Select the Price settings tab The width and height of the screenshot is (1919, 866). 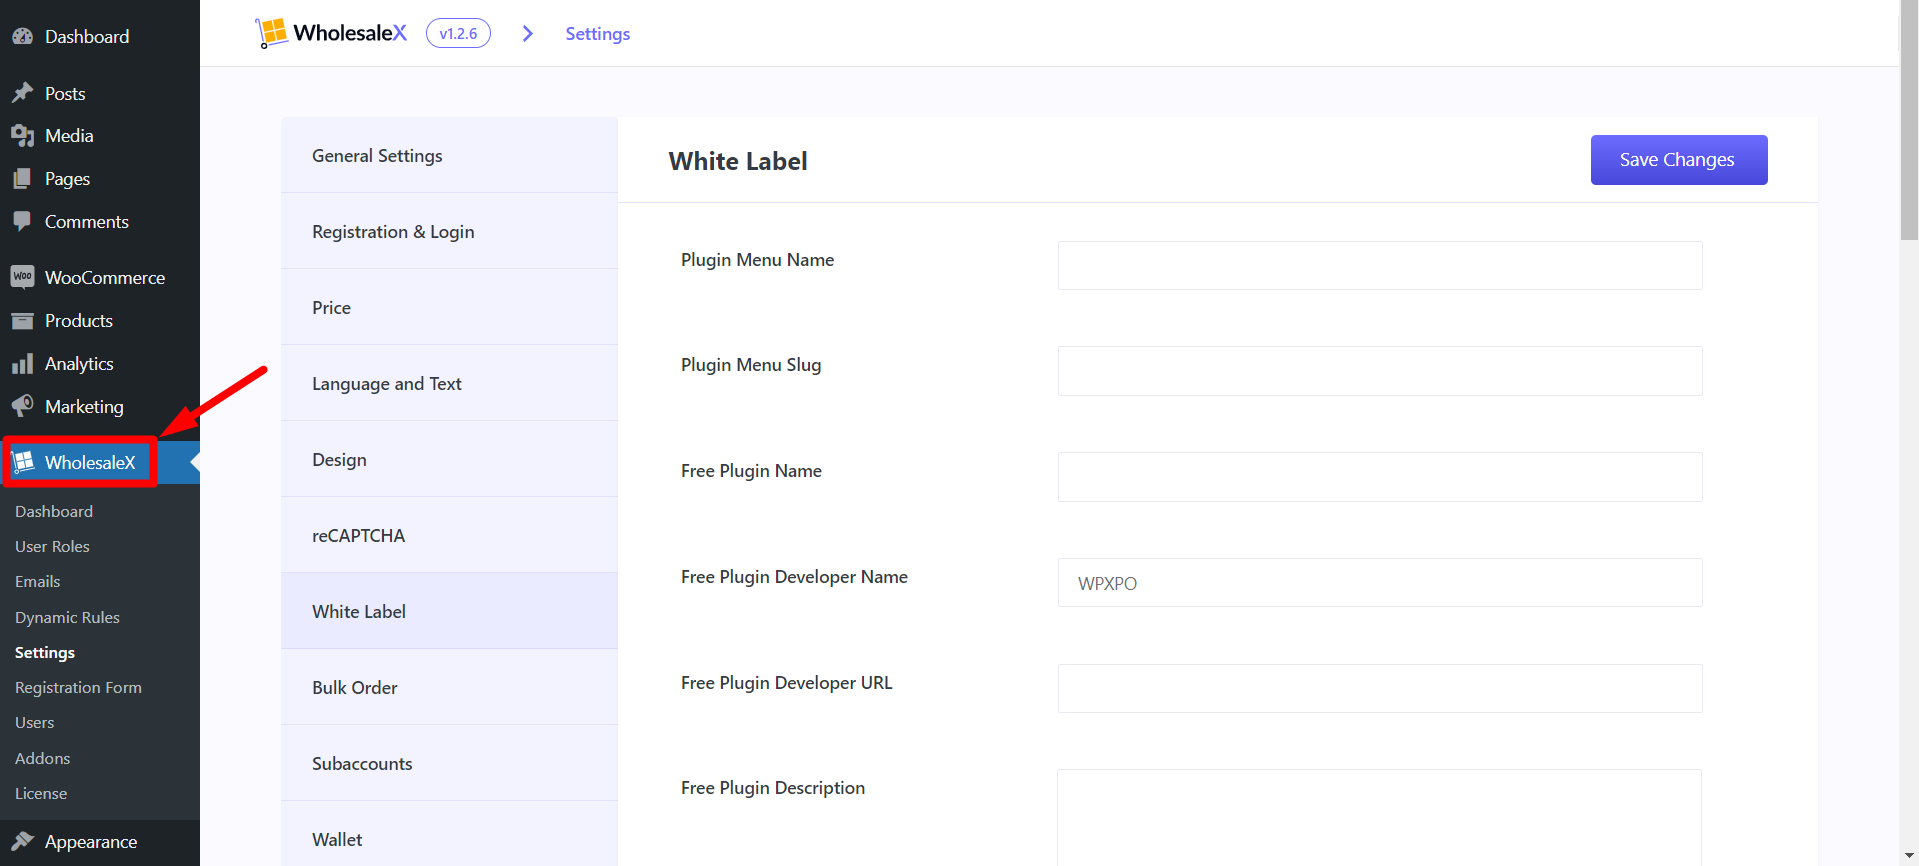click(449, 307)
